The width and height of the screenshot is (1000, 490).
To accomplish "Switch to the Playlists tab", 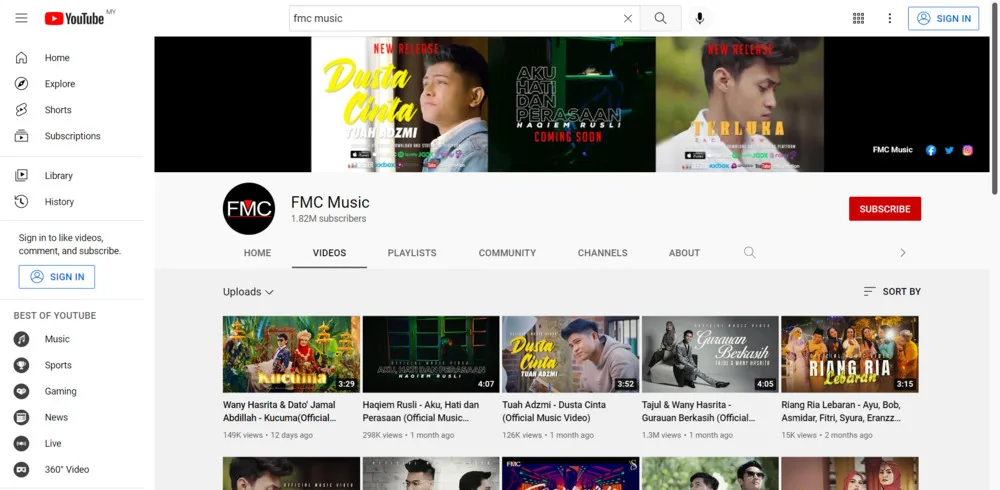I will [x=412, y=253].
